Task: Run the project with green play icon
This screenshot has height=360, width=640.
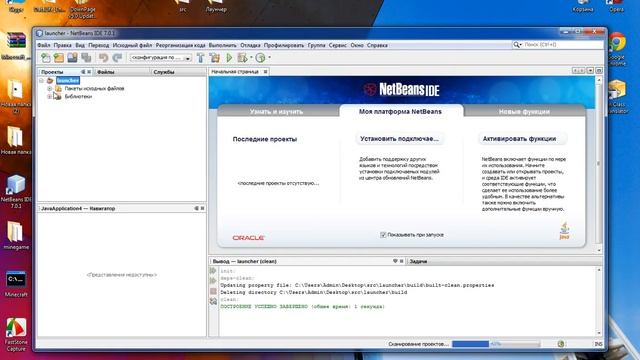Action: click(x=229, y=58)
